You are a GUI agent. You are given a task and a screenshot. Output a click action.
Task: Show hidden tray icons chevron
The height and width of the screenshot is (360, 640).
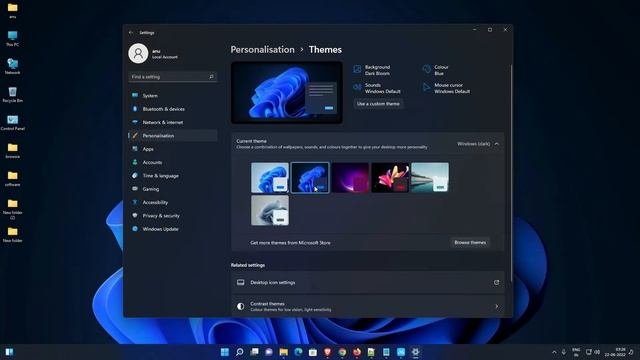point(554,352)
